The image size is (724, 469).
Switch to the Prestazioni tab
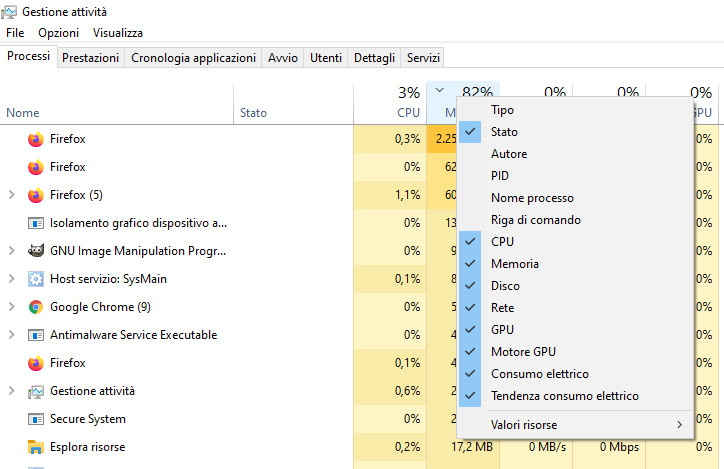(x=90, y=58)
